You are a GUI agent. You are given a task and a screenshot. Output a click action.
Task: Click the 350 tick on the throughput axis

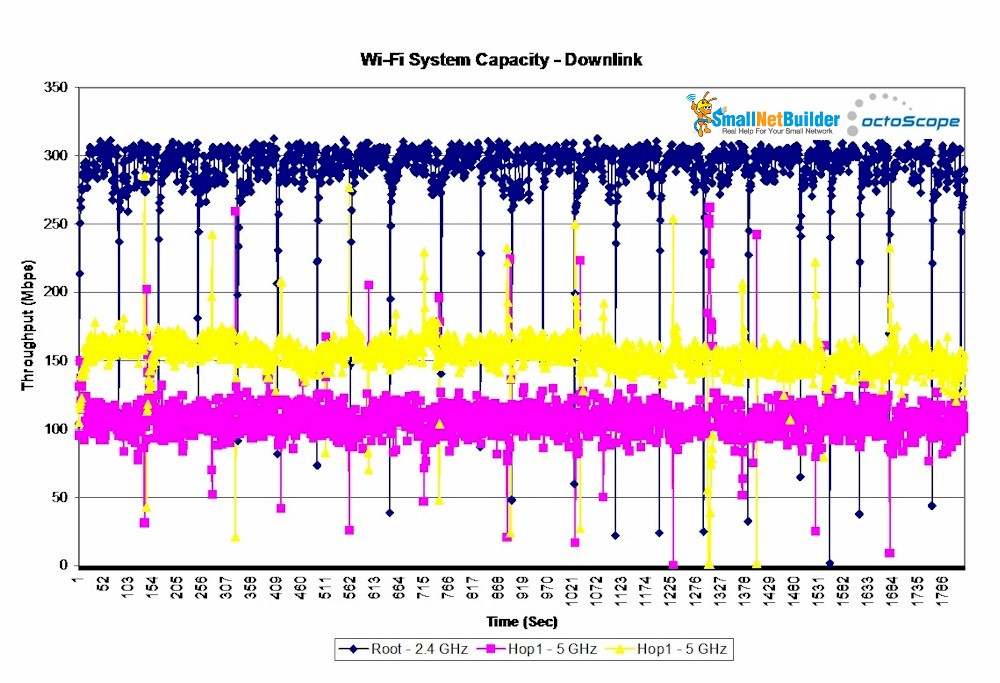tap(56, 87)
